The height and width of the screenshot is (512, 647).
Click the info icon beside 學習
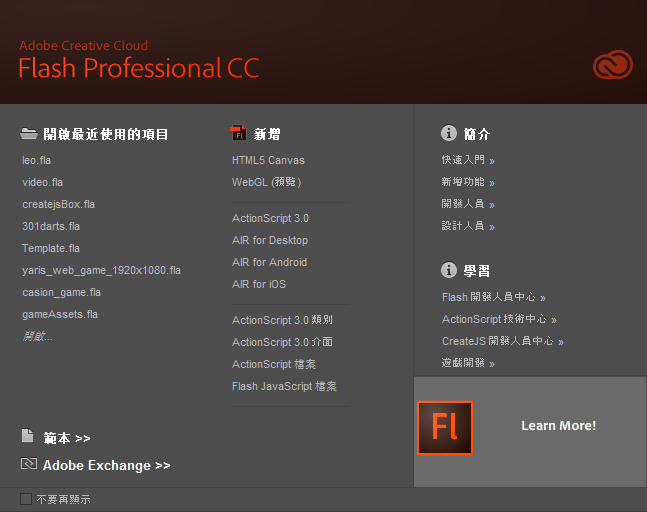click(449, 270)
